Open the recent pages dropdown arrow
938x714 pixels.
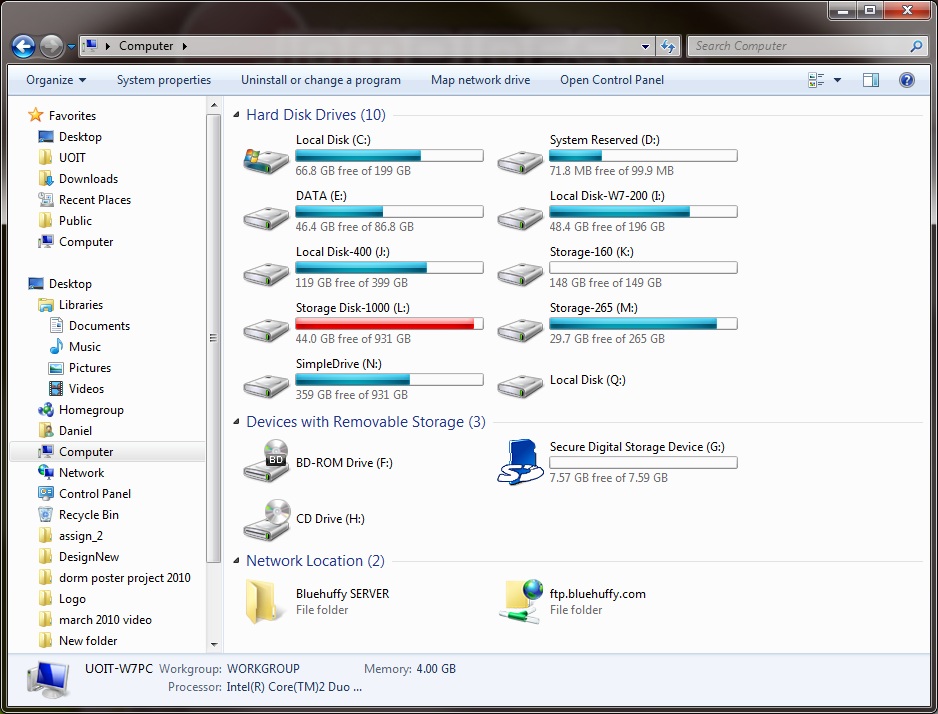[71, 46]
